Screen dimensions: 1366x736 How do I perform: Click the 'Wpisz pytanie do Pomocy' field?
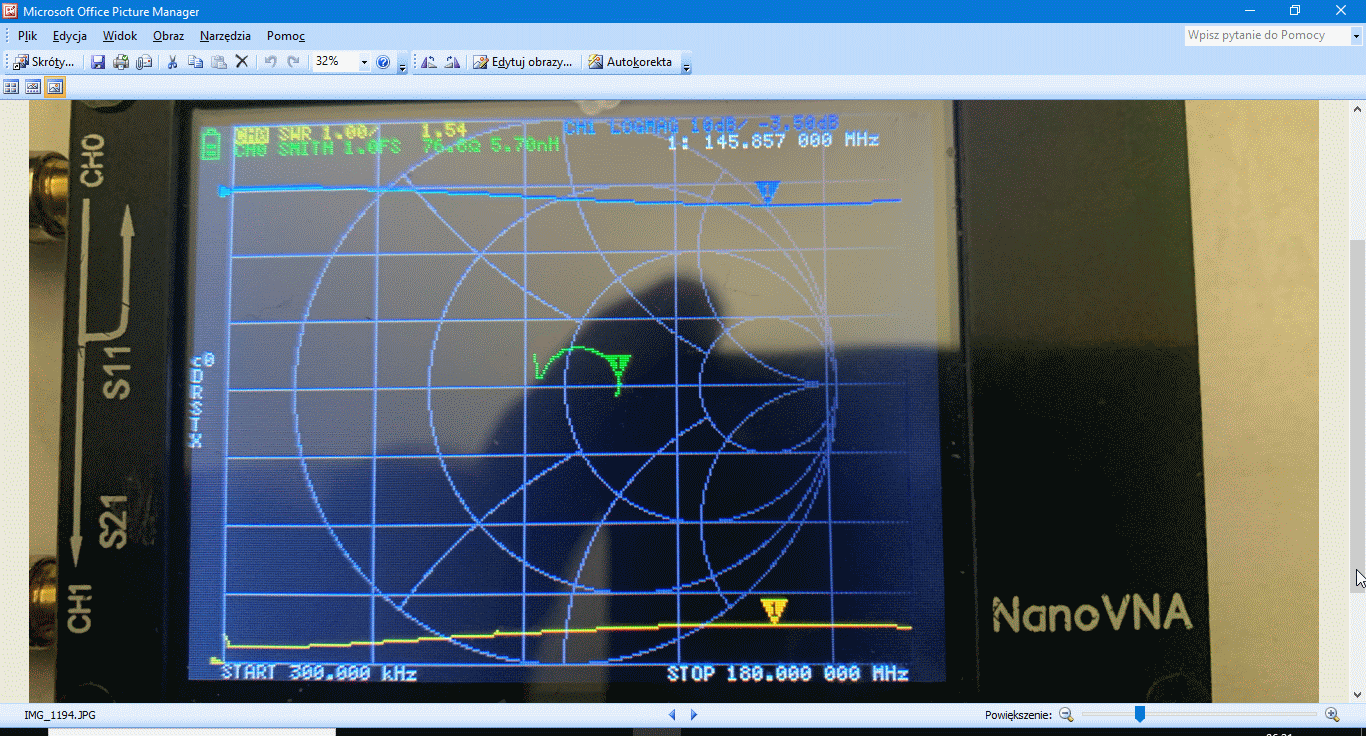click(x=1265, y=35)
